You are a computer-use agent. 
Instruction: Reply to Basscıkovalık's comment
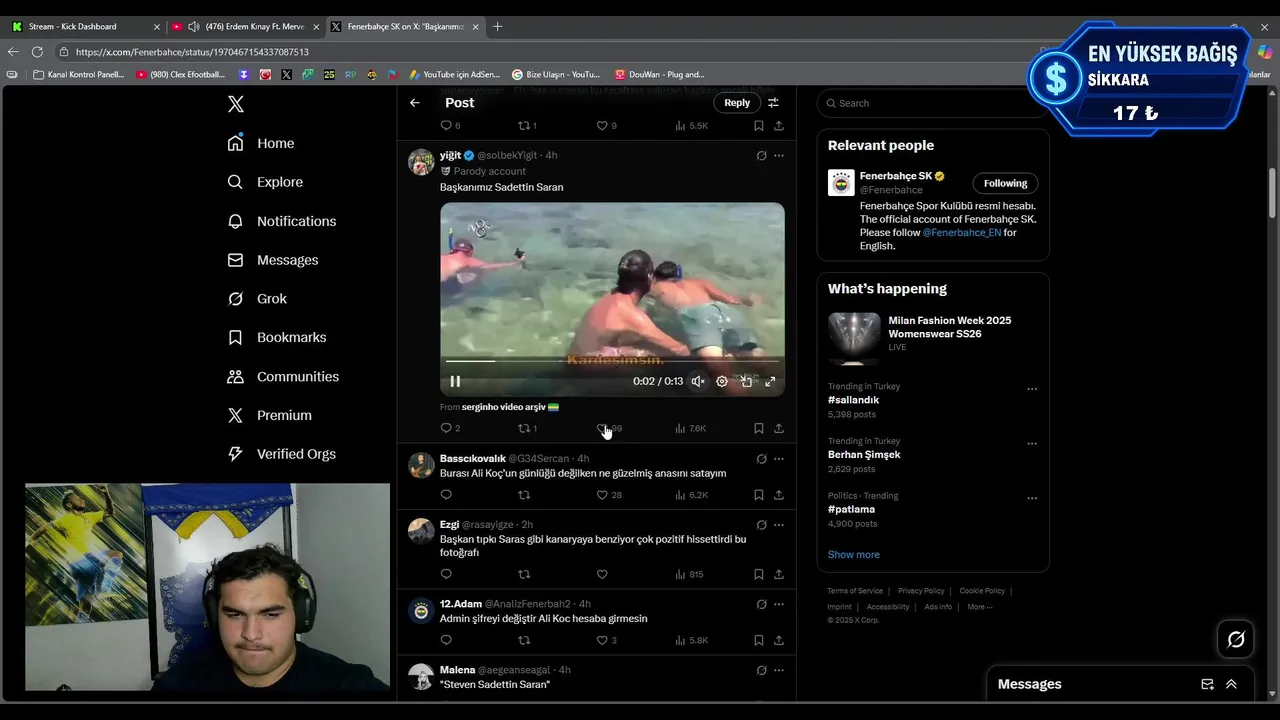(446, 494)
